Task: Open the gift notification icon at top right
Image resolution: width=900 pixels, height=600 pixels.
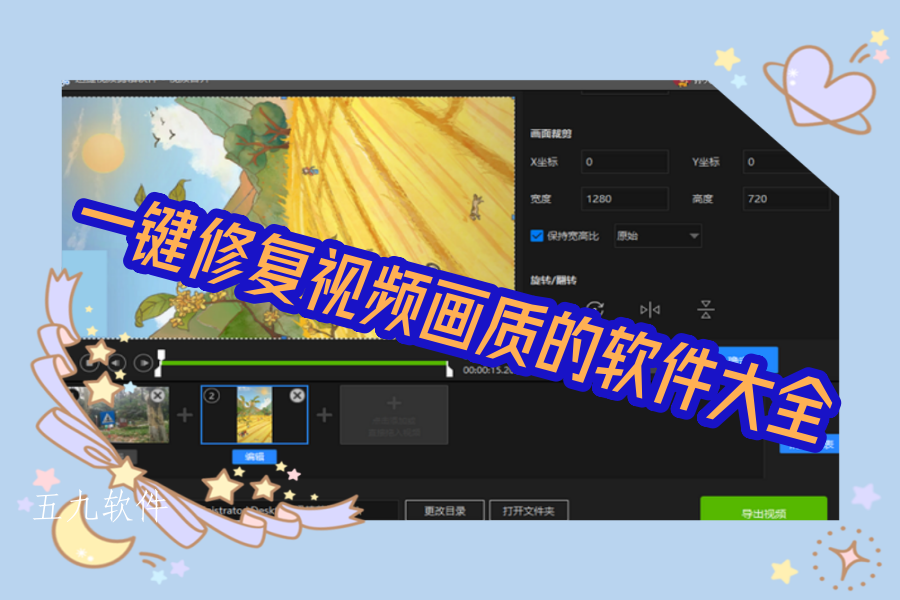Action: pos(681,84)
